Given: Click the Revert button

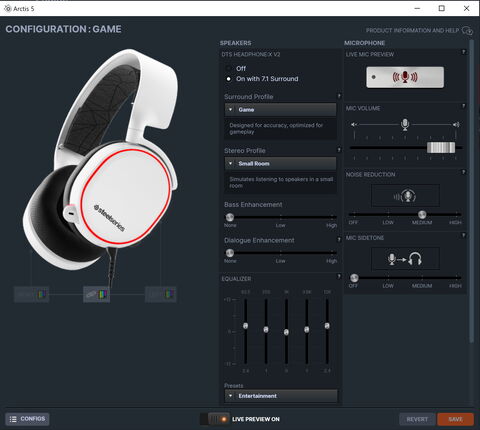Looking at the screenshot, I should click(x=417, y=419).
